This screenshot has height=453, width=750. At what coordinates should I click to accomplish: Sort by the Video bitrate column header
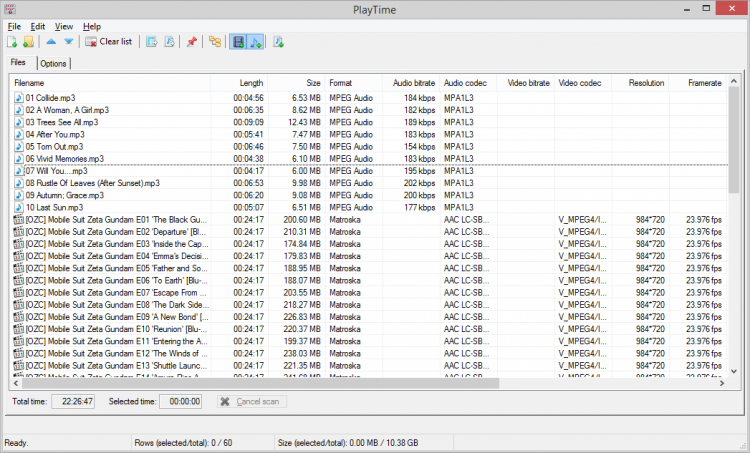tap(526, 83)
